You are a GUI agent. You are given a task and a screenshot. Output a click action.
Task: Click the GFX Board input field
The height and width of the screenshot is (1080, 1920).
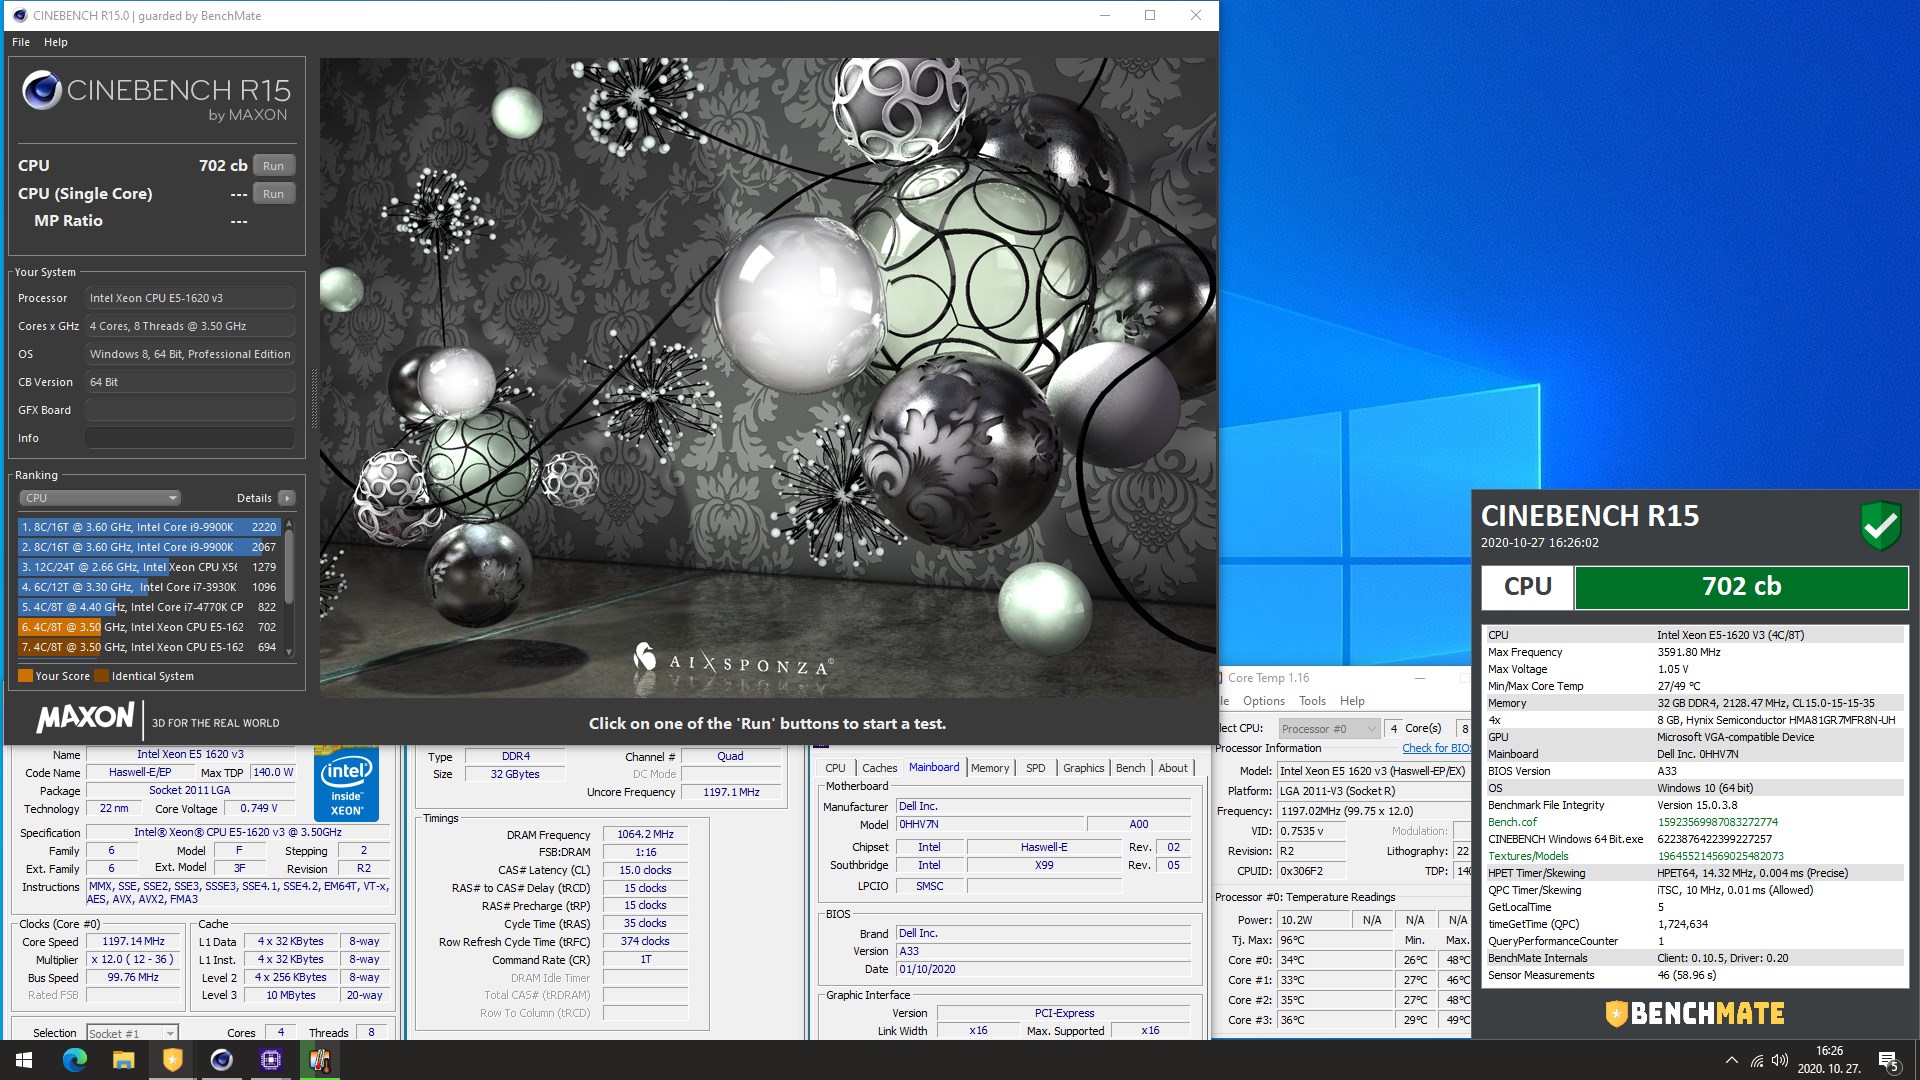[x=189, y=410]
